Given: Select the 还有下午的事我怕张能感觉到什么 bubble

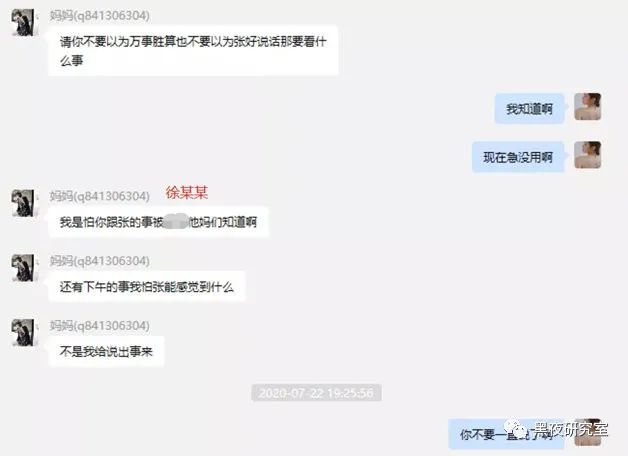Looking at the screenshot, I should tap(147, 287).
